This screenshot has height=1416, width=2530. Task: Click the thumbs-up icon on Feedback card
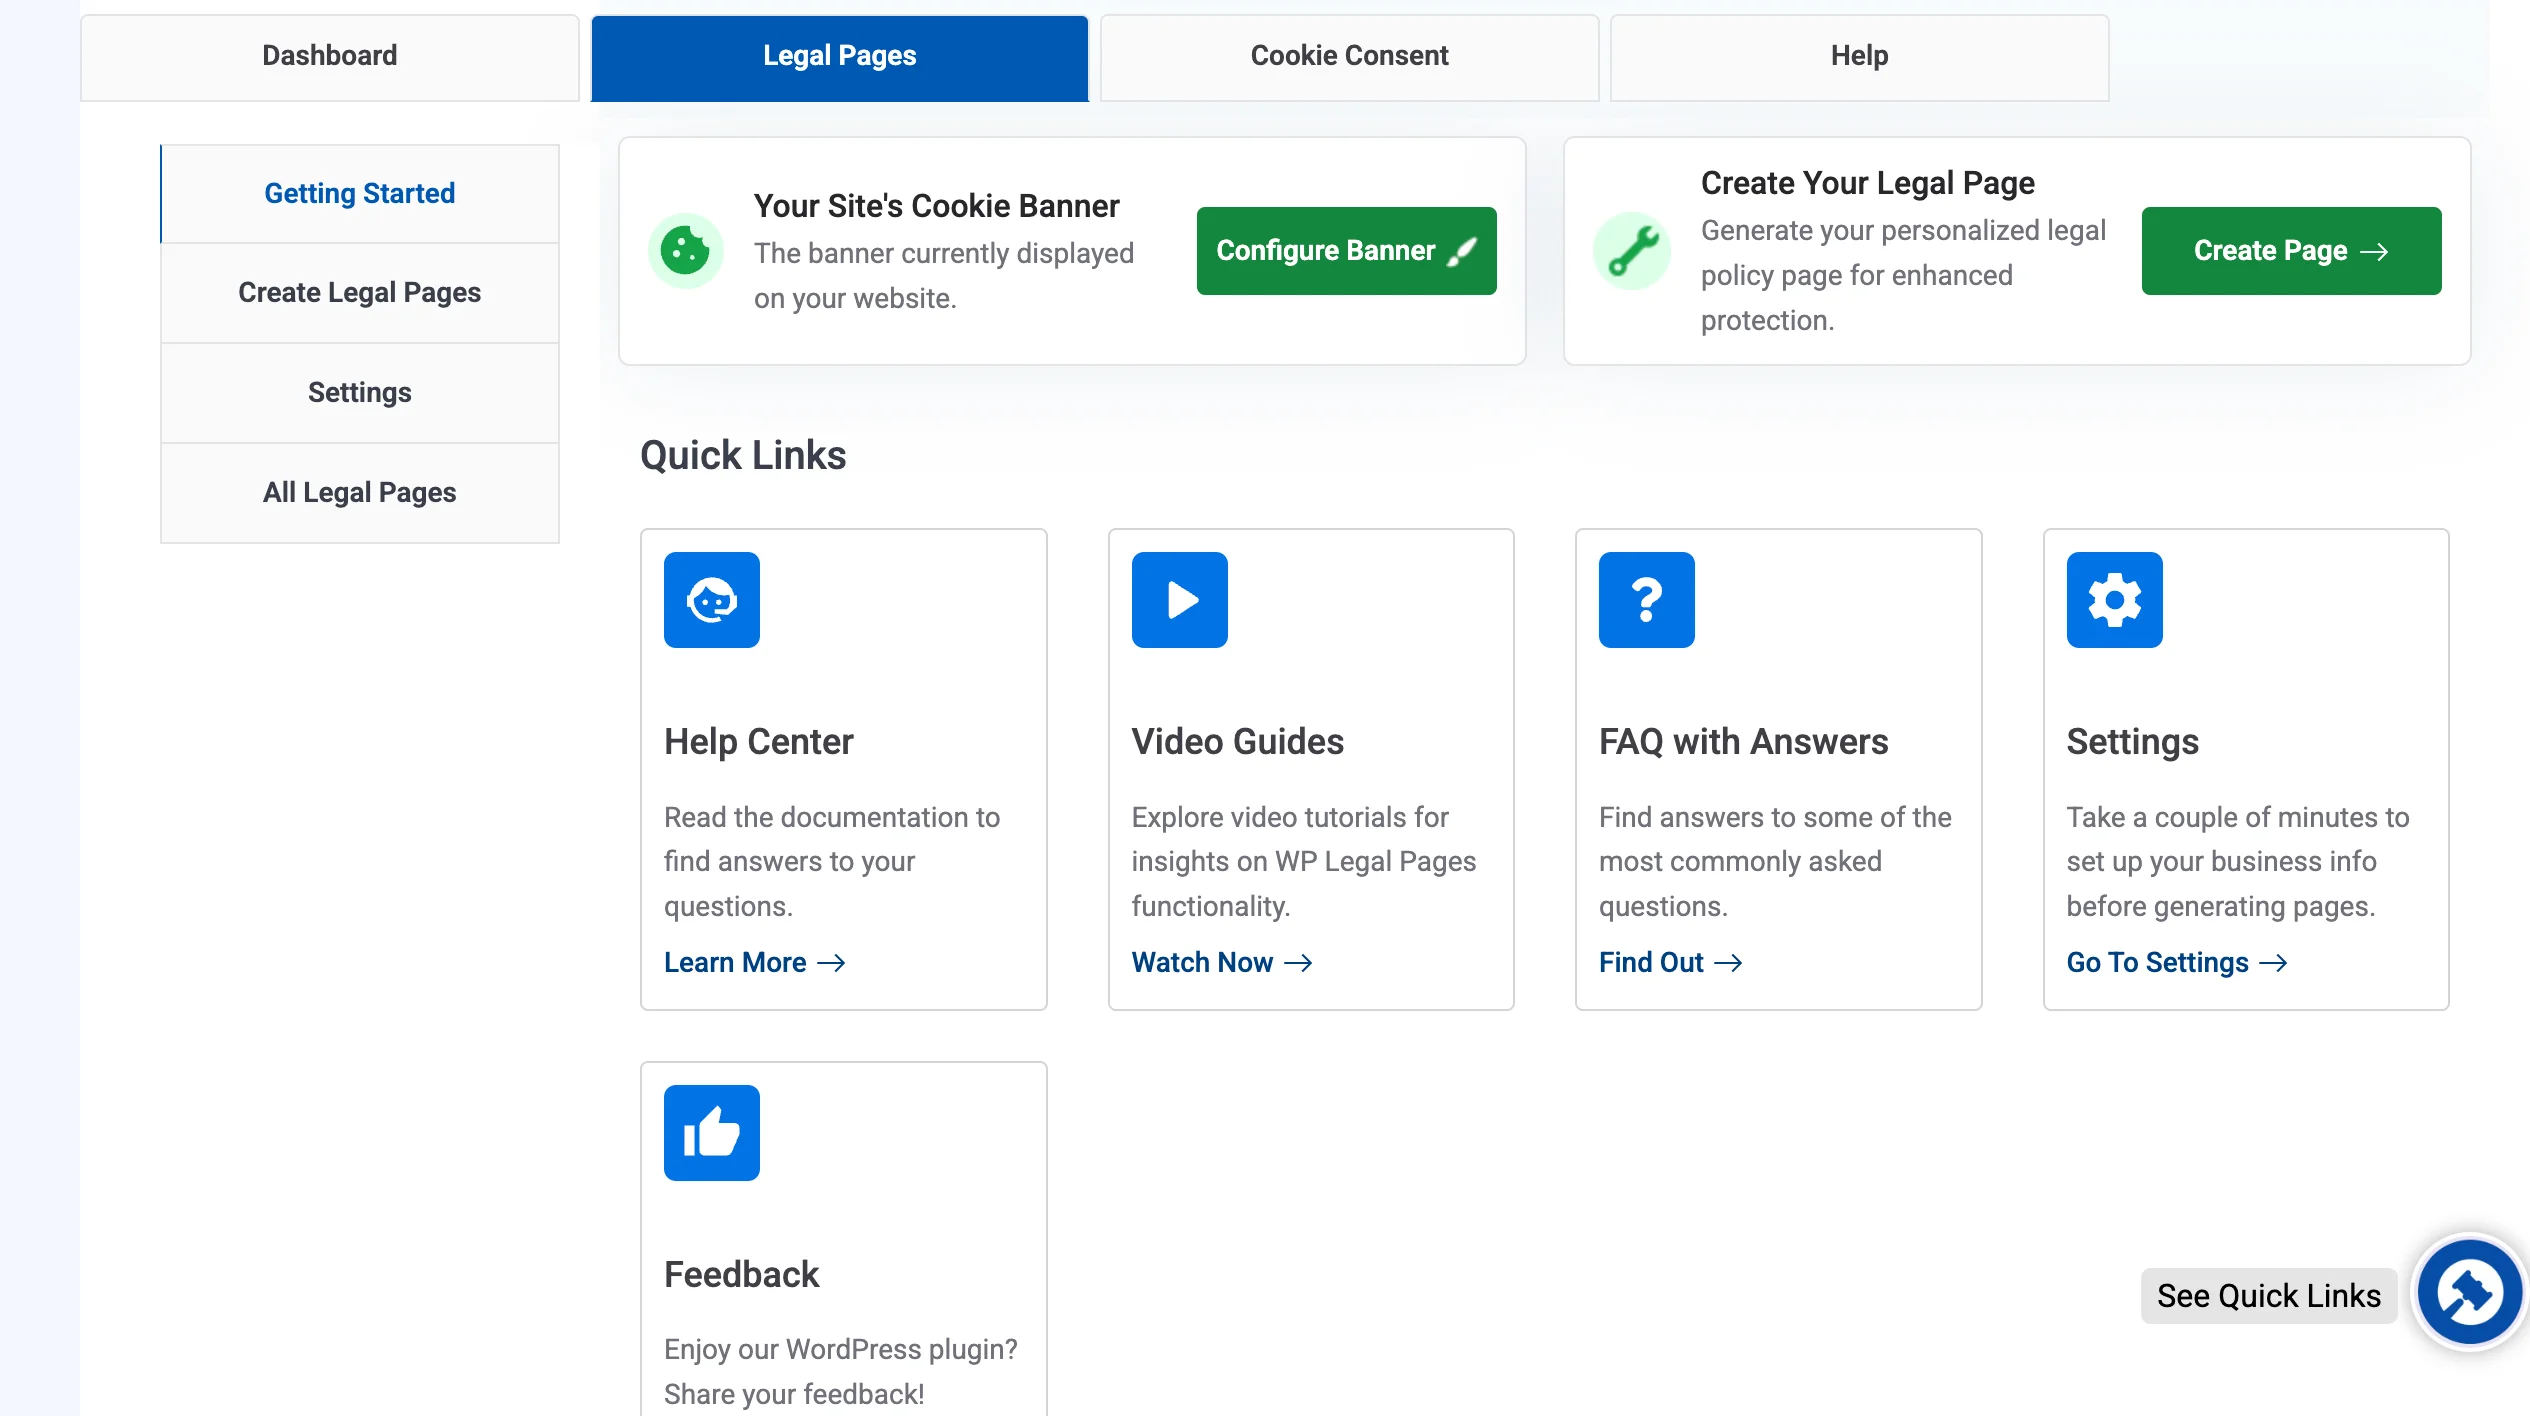[711, 1133]
